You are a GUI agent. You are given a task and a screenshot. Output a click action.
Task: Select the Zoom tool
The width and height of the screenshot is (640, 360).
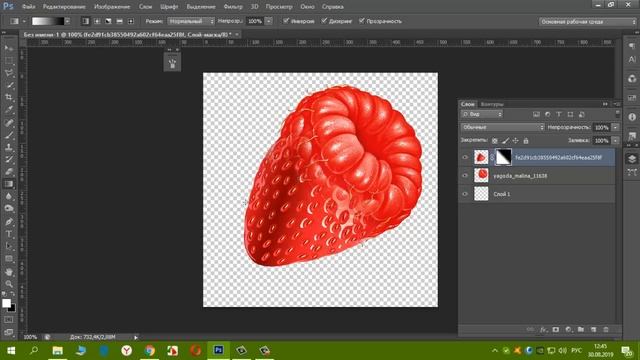(x=9, y=284)
